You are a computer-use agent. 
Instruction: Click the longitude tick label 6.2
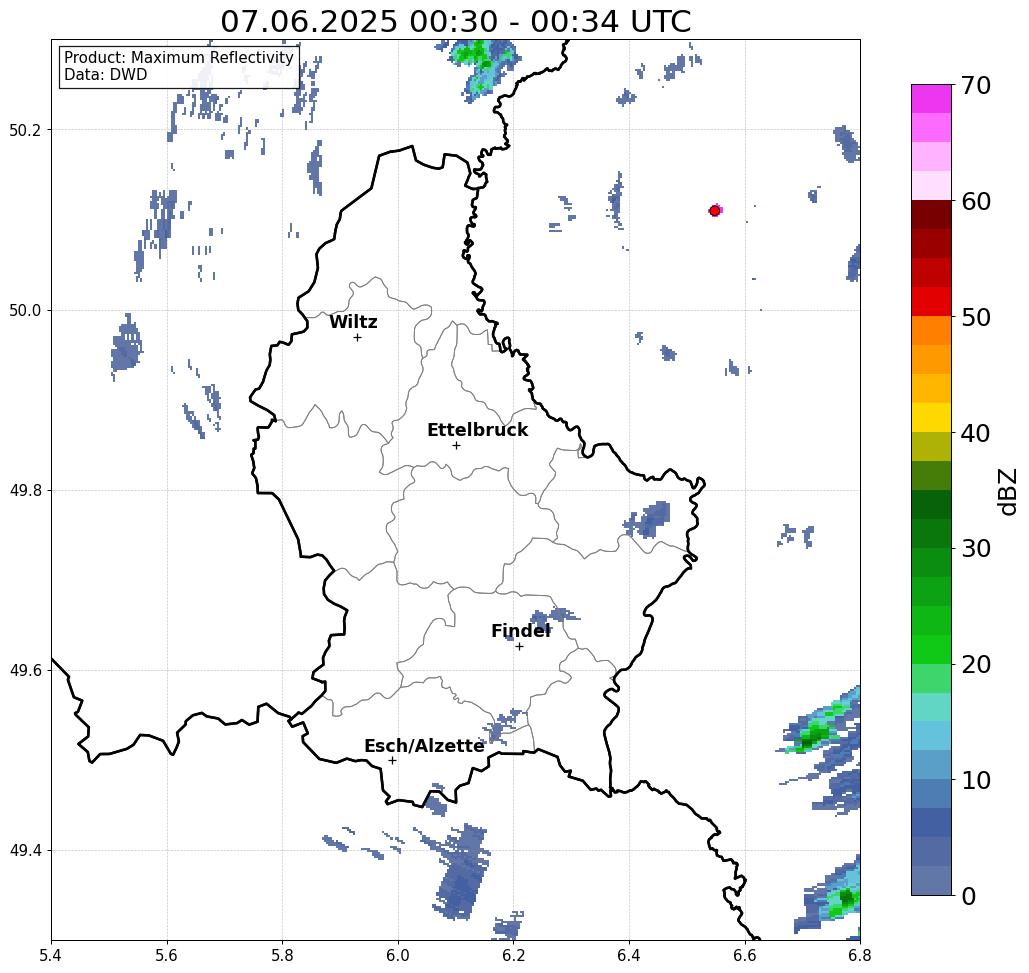513,955
